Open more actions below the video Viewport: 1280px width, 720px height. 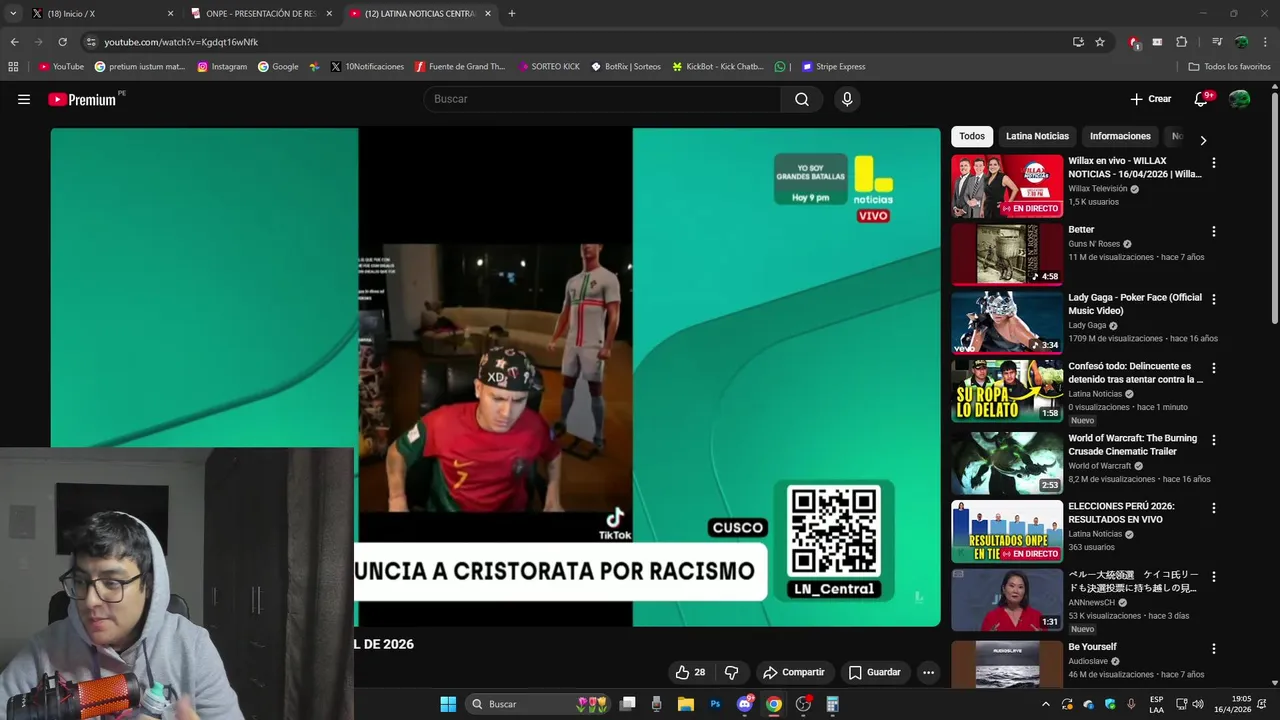pos(928,672)
